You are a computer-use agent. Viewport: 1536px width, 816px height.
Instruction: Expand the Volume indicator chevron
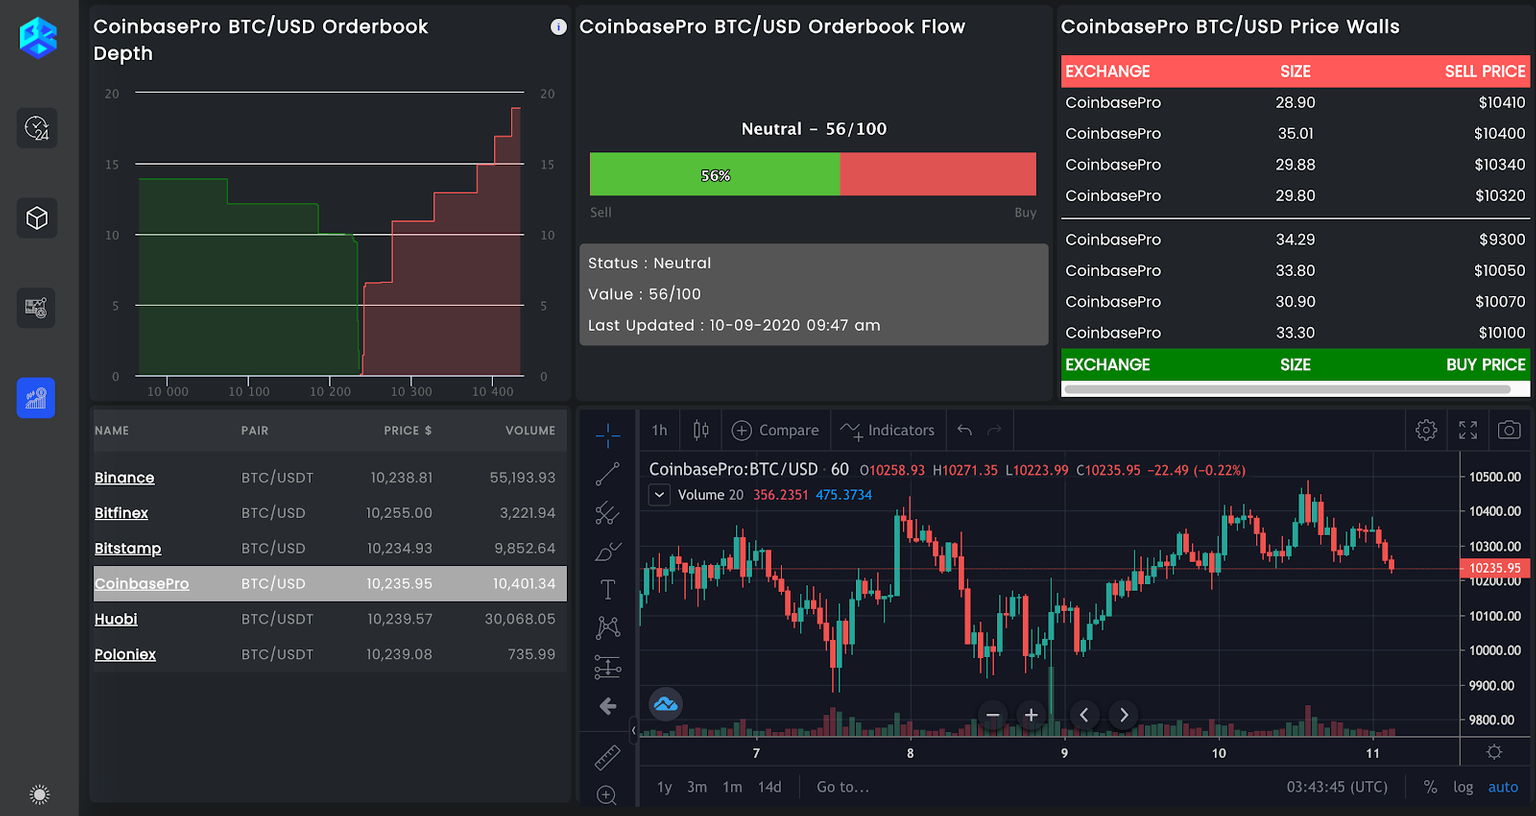[x=659, y=494]
